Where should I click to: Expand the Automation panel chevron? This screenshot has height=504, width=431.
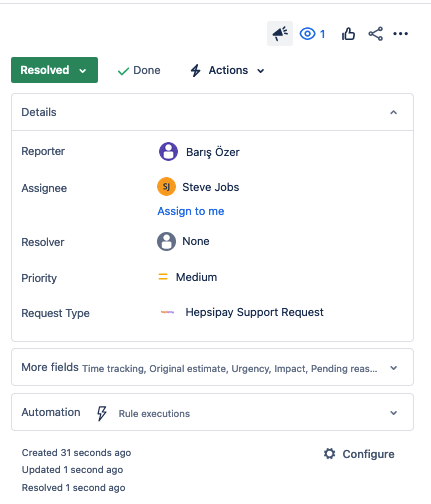coord(394,413)
